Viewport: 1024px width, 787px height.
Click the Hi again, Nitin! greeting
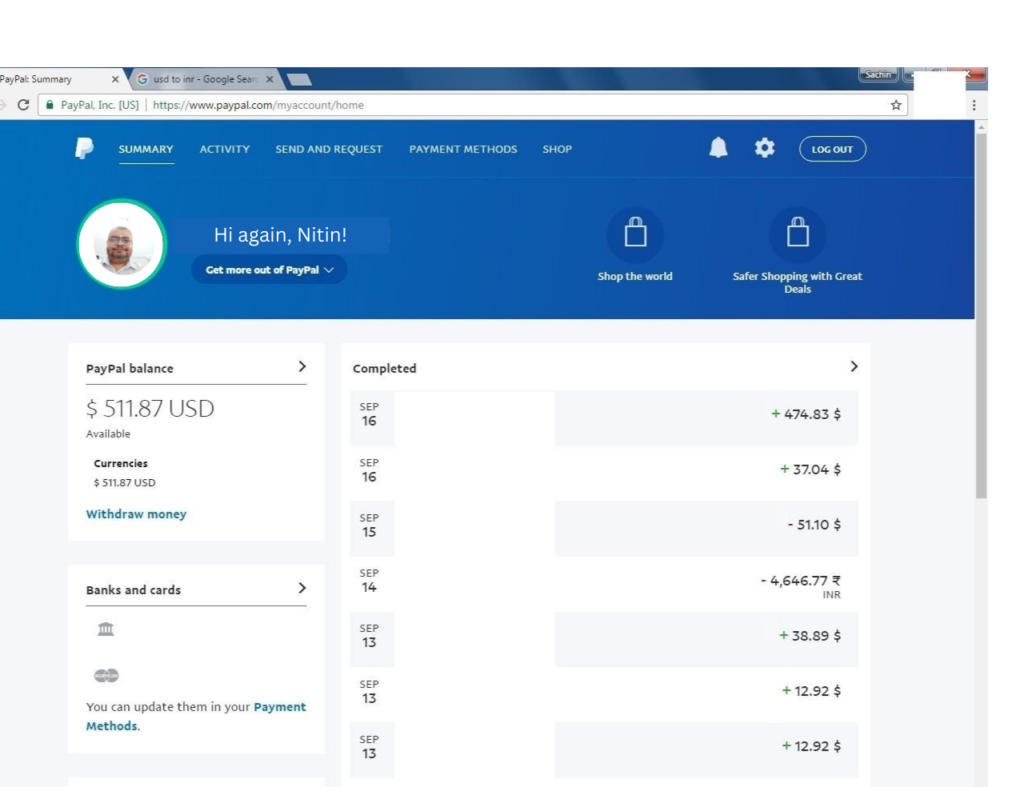(280, 234)
